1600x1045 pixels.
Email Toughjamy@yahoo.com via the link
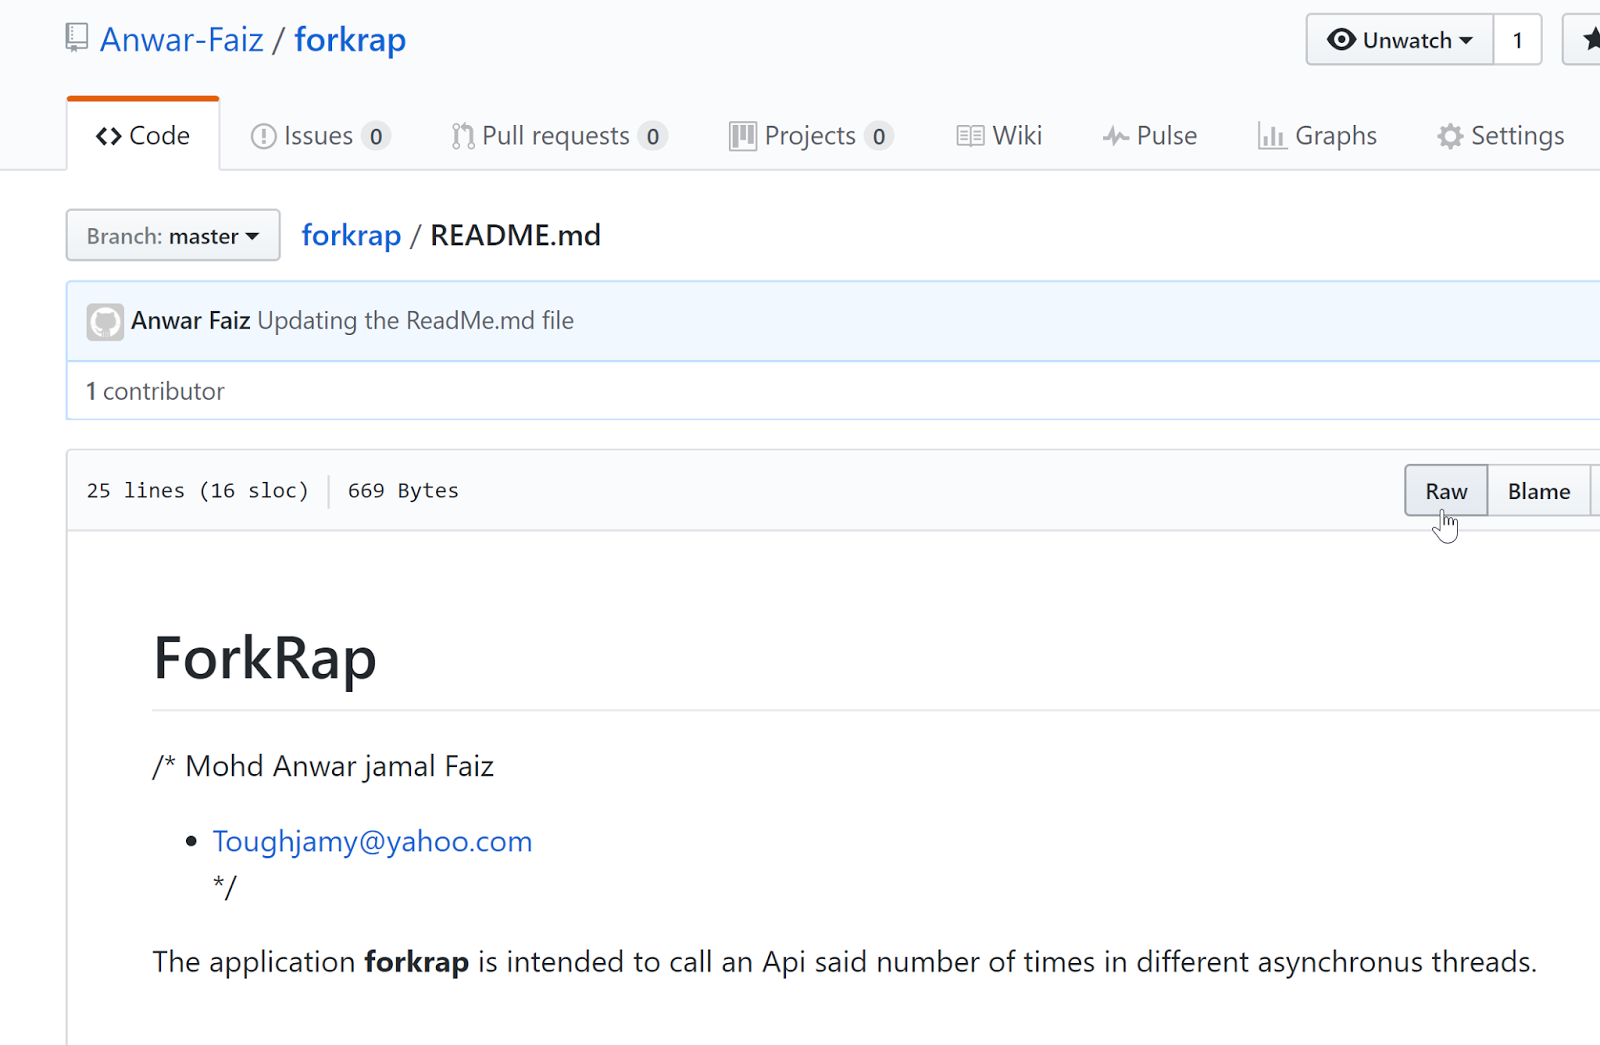(371, 841)
